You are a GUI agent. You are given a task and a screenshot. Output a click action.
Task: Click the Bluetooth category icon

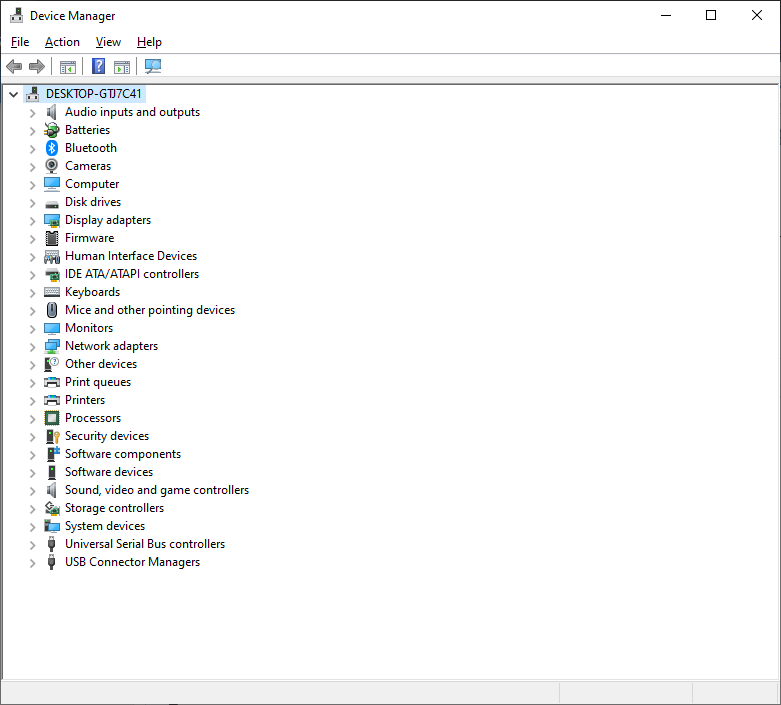click(52, 148)
